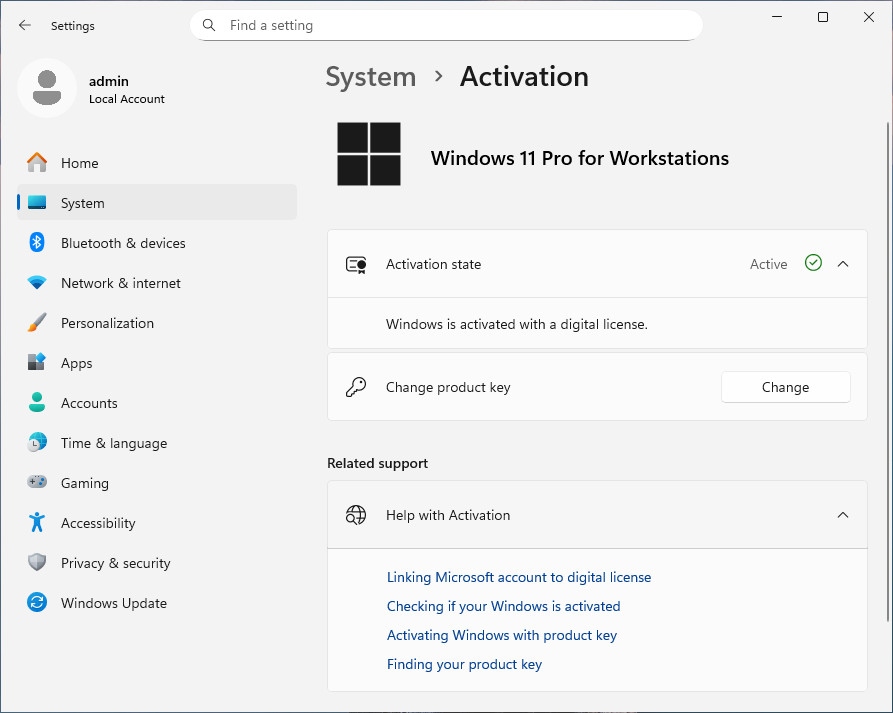
Task: Click the Find a setting search box
Action: coord(446,25)
